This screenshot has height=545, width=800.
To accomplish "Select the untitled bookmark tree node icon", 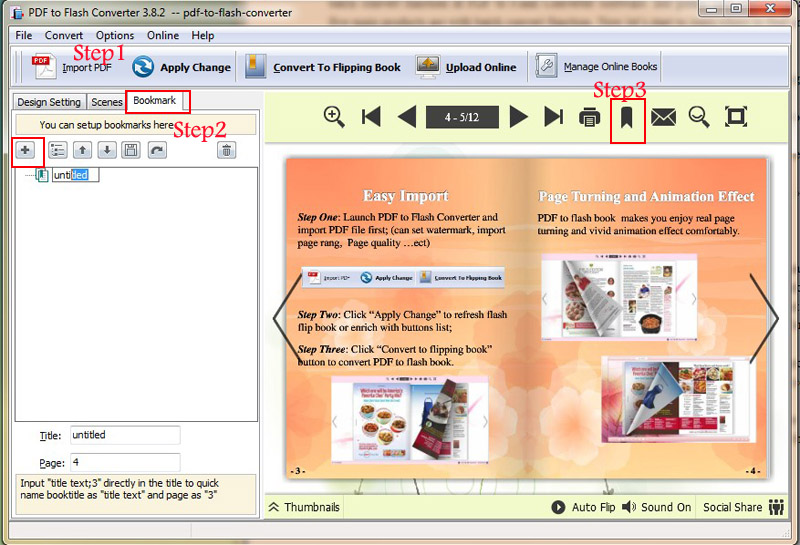I will (42, 175).
